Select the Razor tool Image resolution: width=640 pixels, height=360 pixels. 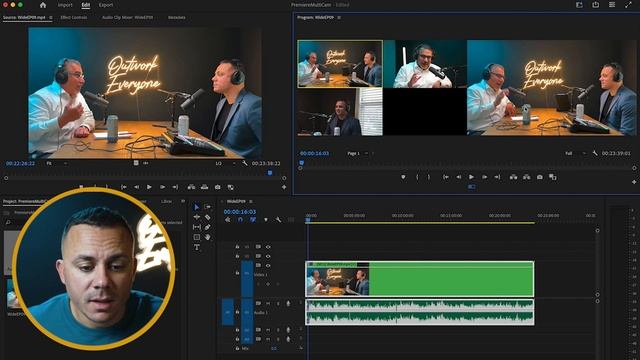pyautogui.click(x=207, y=217)
